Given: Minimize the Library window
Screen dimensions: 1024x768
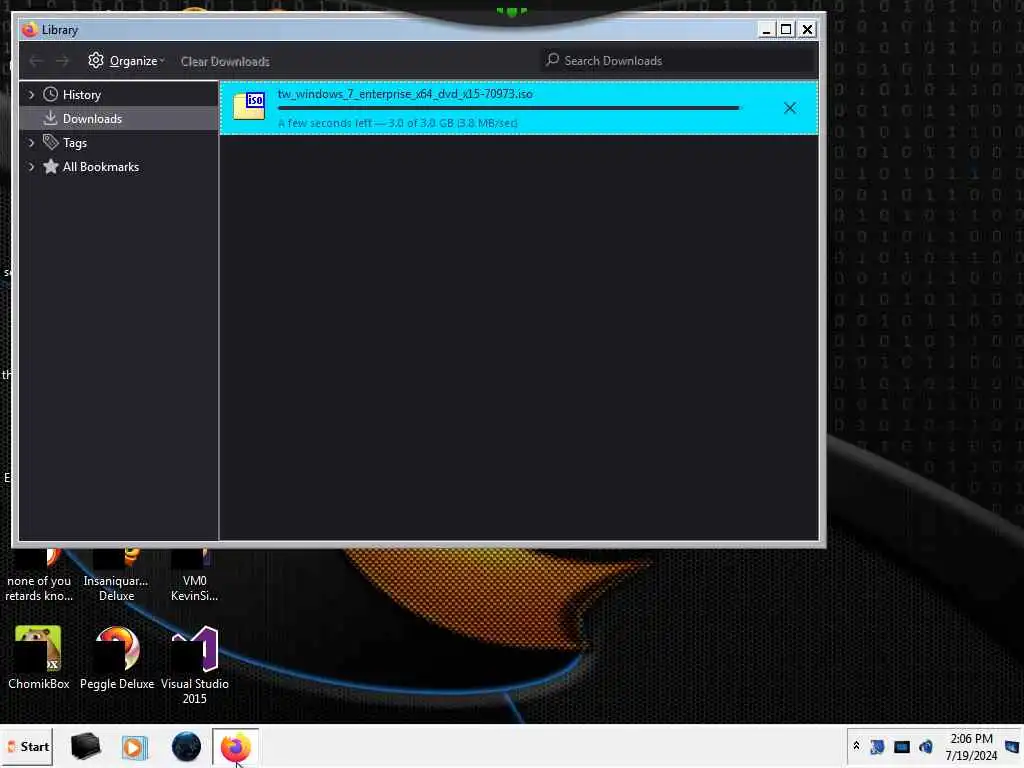Looking at the screenshot, I should pos(766,29).
